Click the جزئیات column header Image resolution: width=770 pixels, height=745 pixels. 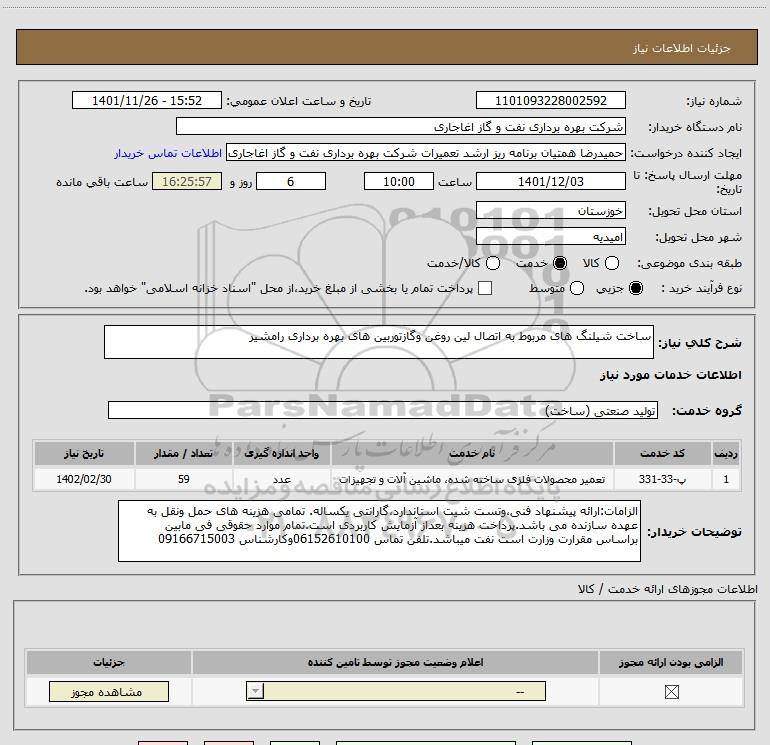(x=109, y=662)
